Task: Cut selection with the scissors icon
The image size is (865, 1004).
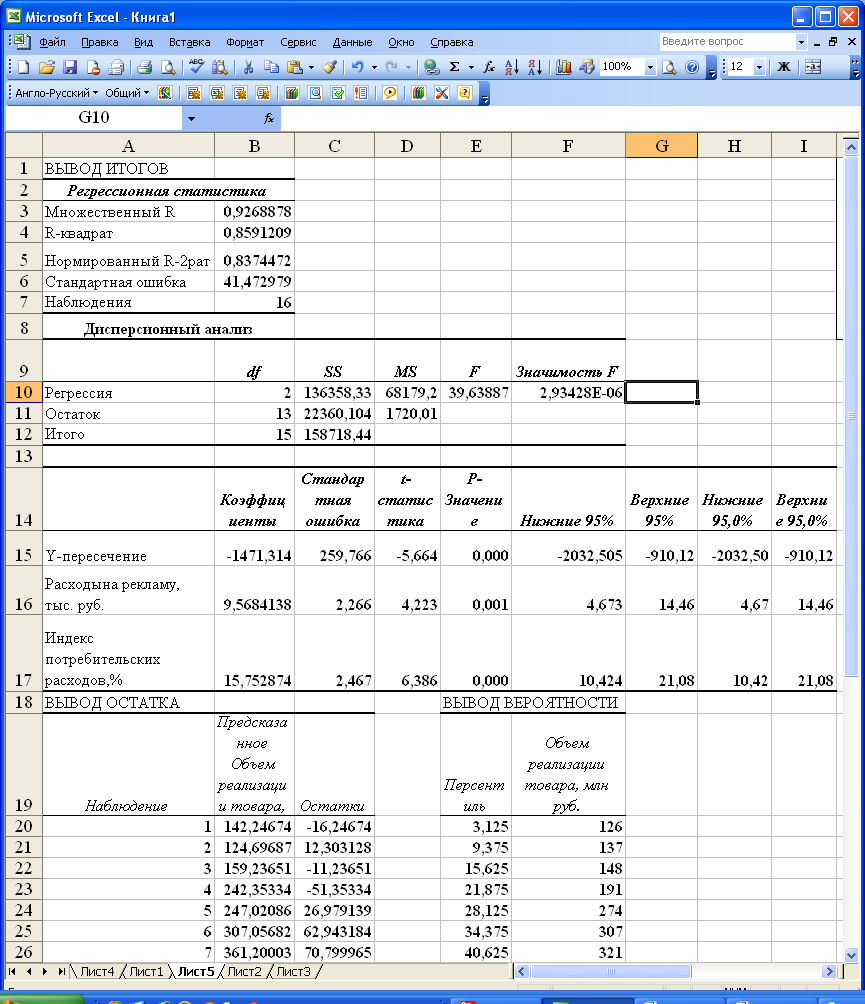Action: coord(248,67)
